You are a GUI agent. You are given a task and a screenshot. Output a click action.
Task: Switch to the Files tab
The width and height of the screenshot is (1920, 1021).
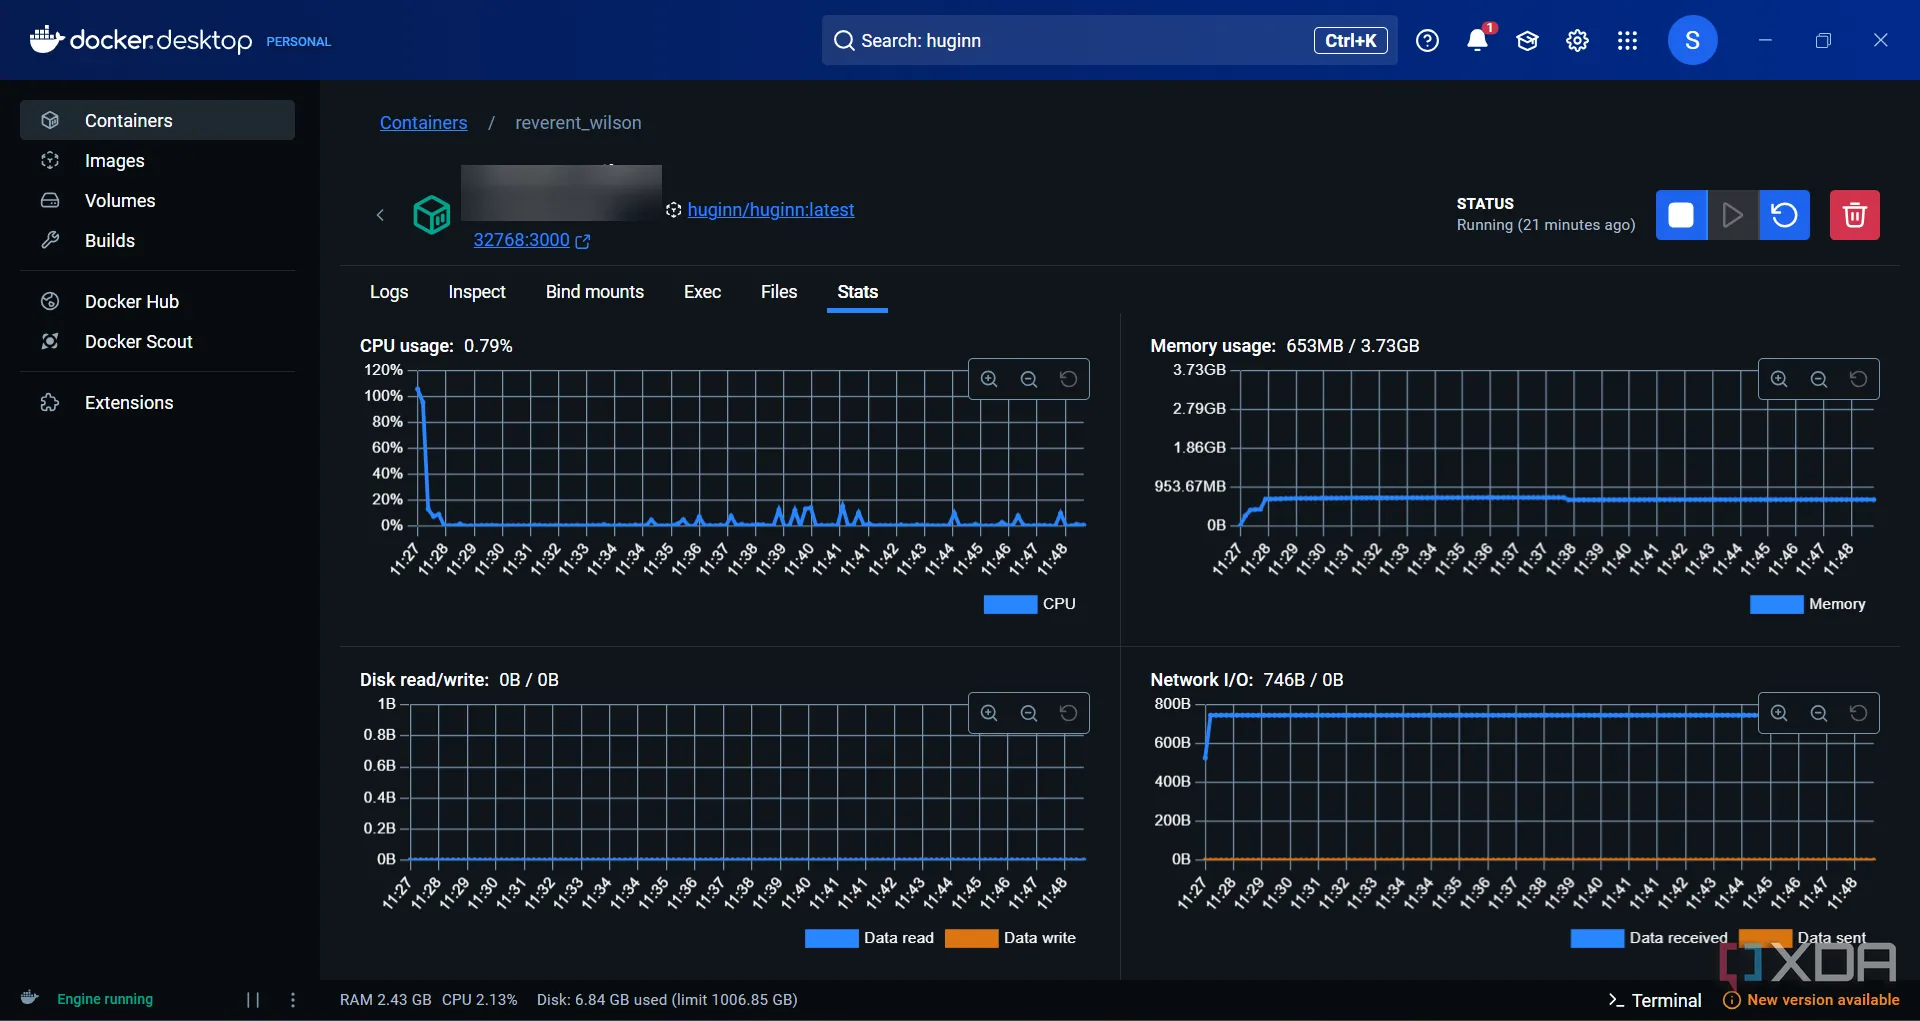point(779,292)
